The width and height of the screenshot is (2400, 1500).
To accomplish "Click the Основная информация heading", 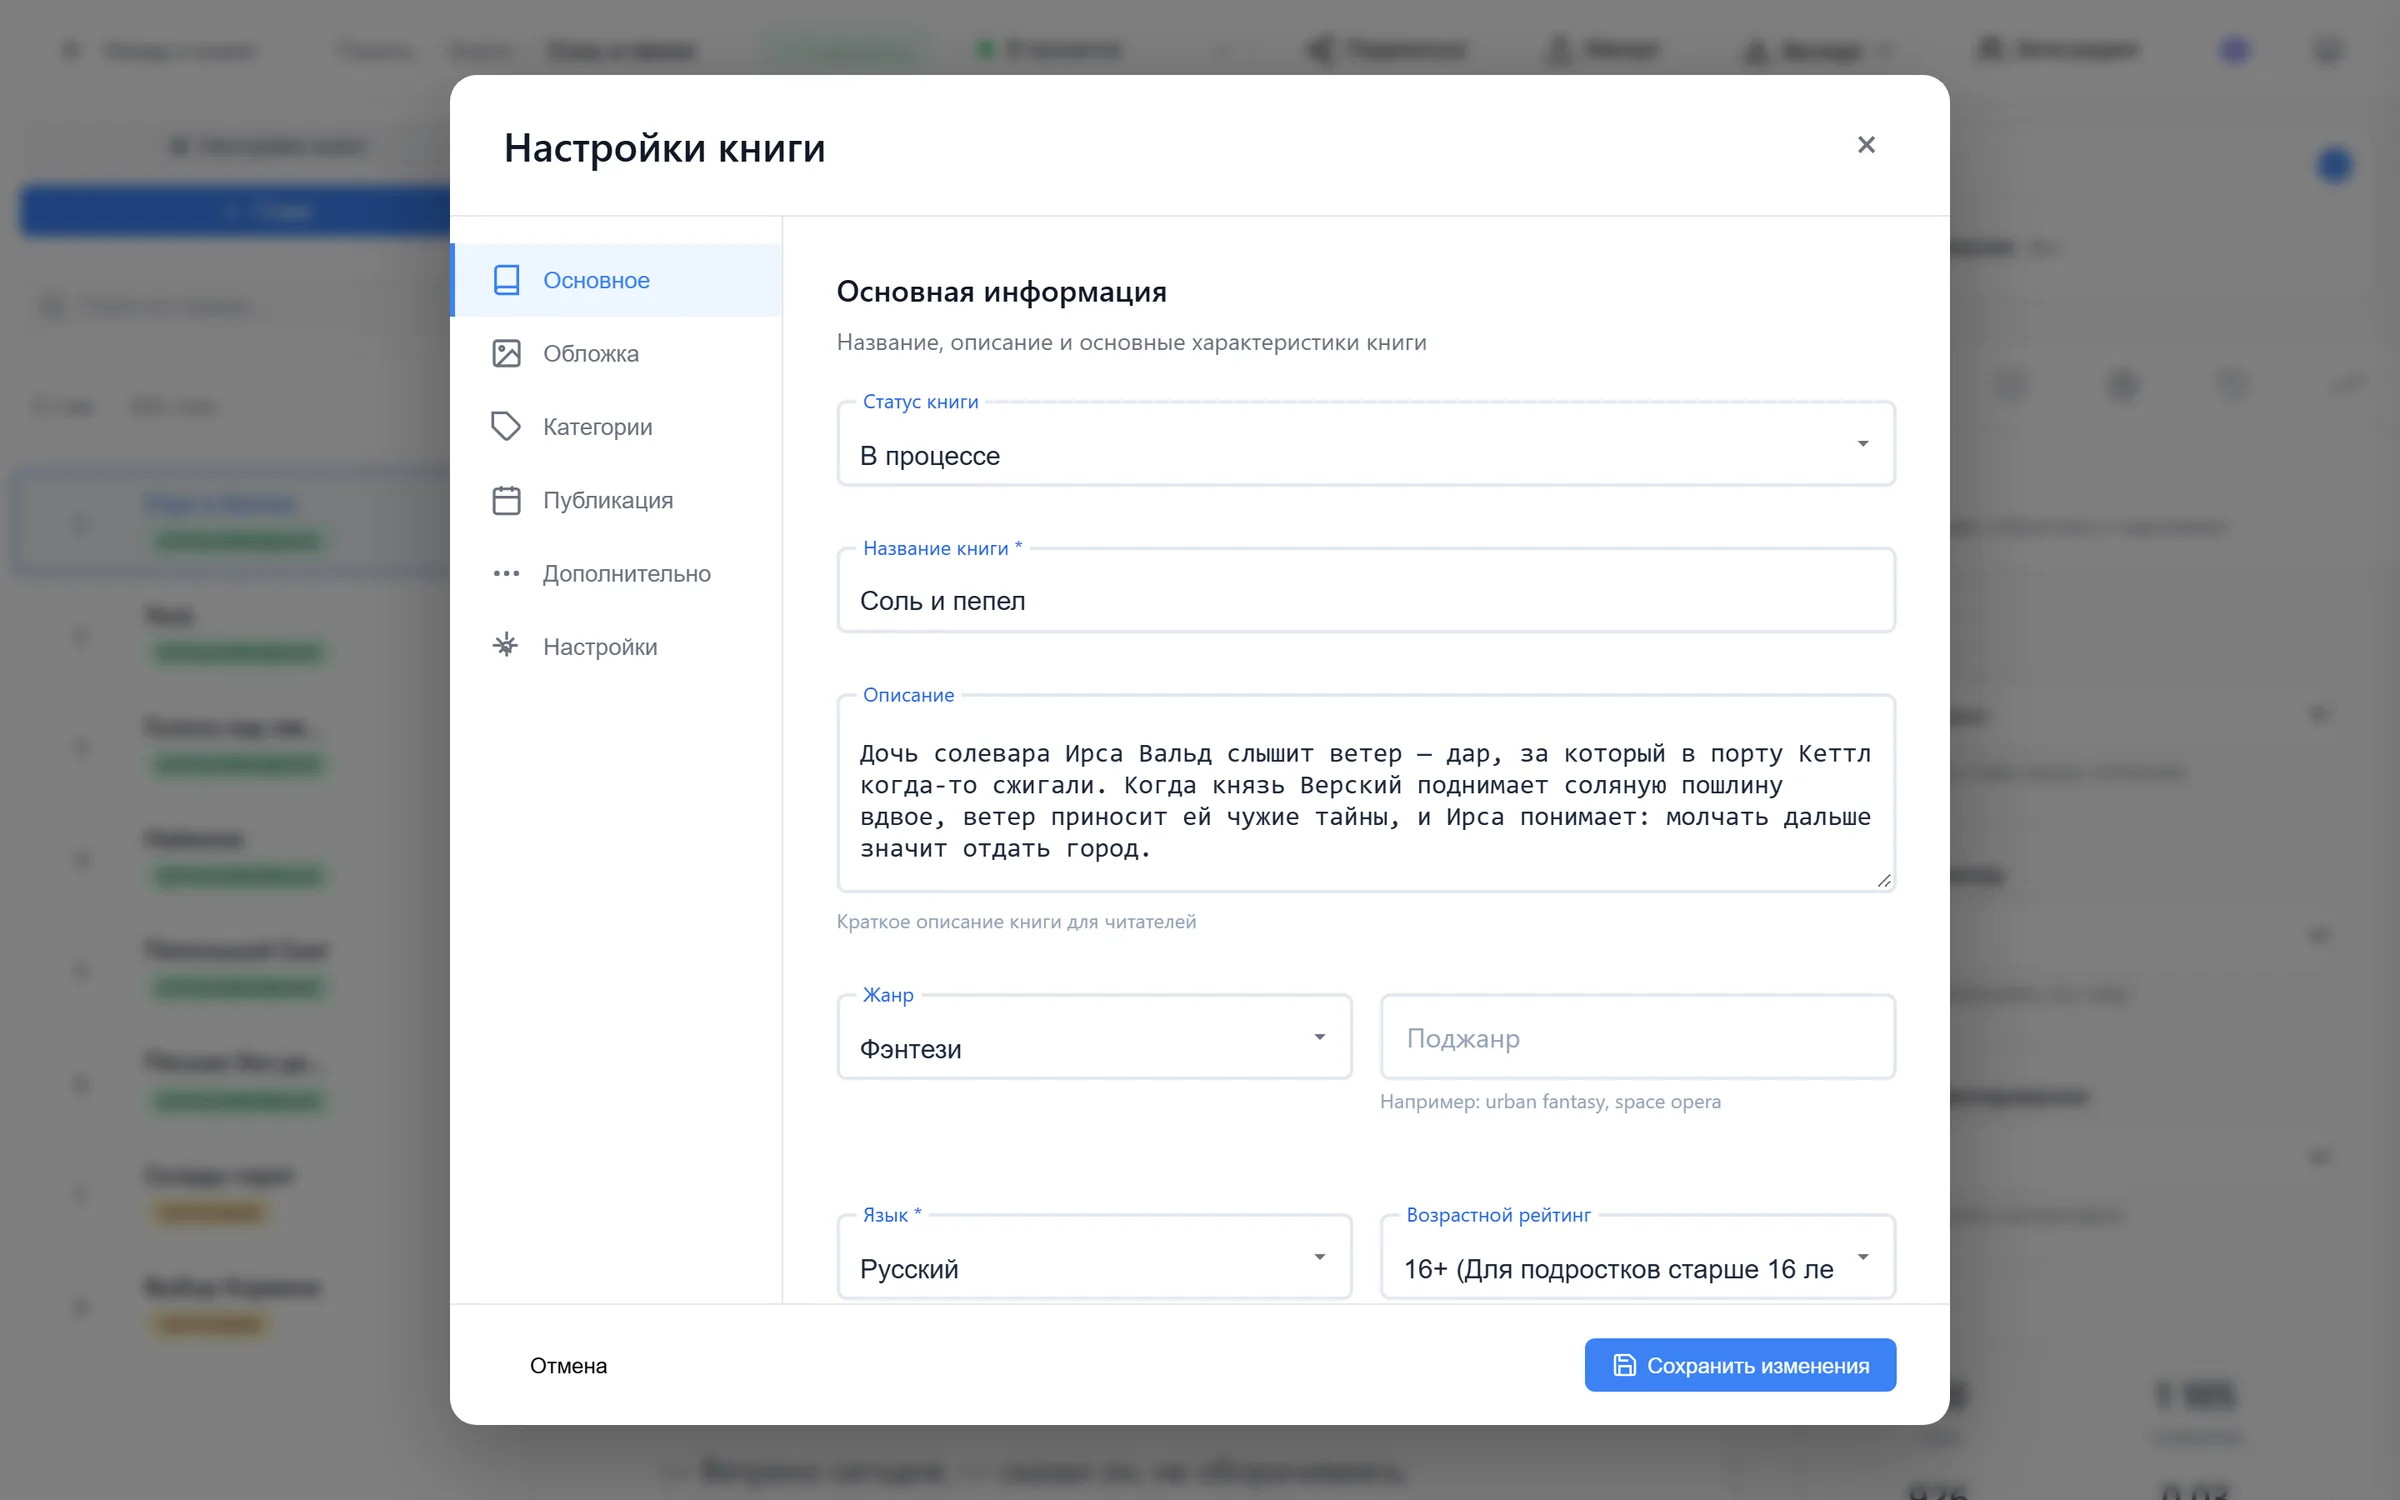I will point(1001,292).
